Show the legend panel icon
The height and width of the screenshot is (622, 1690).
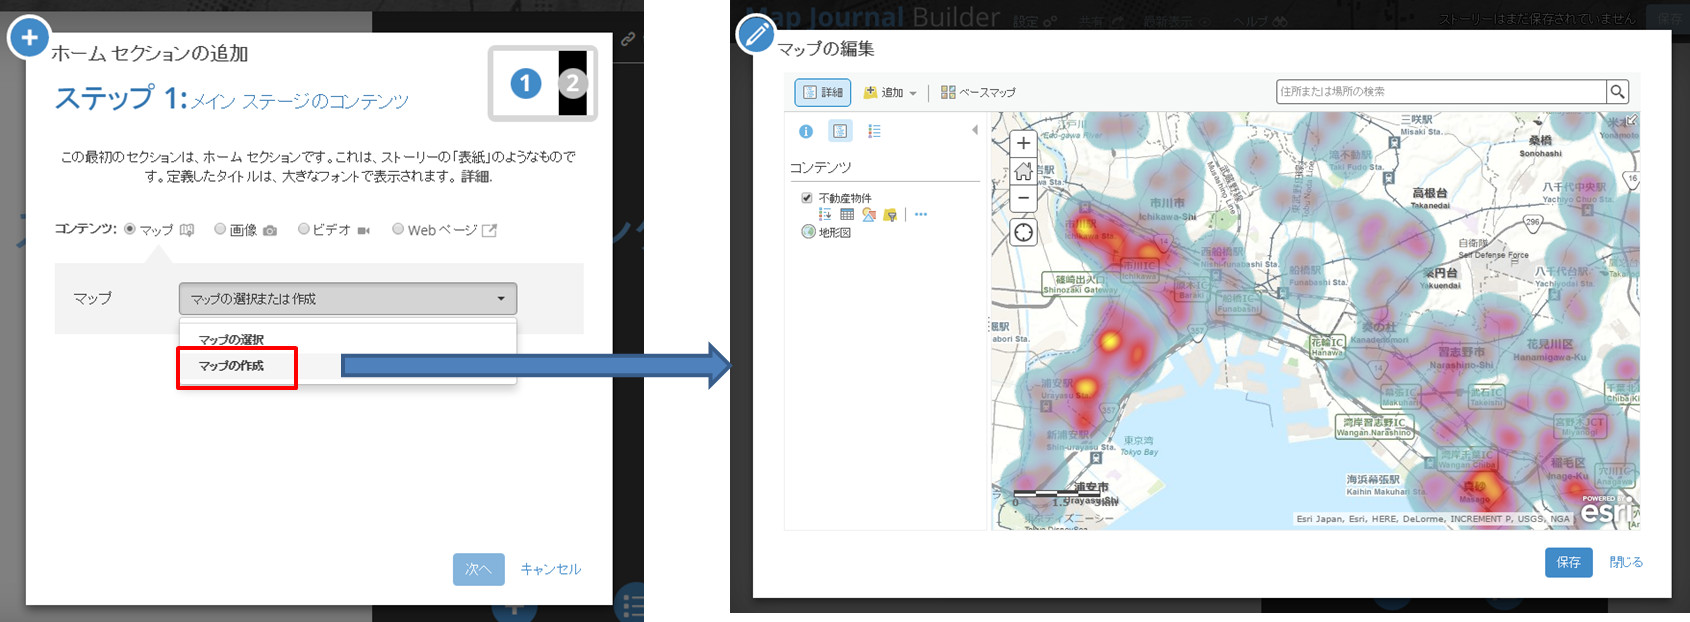[x=874, y=131]
